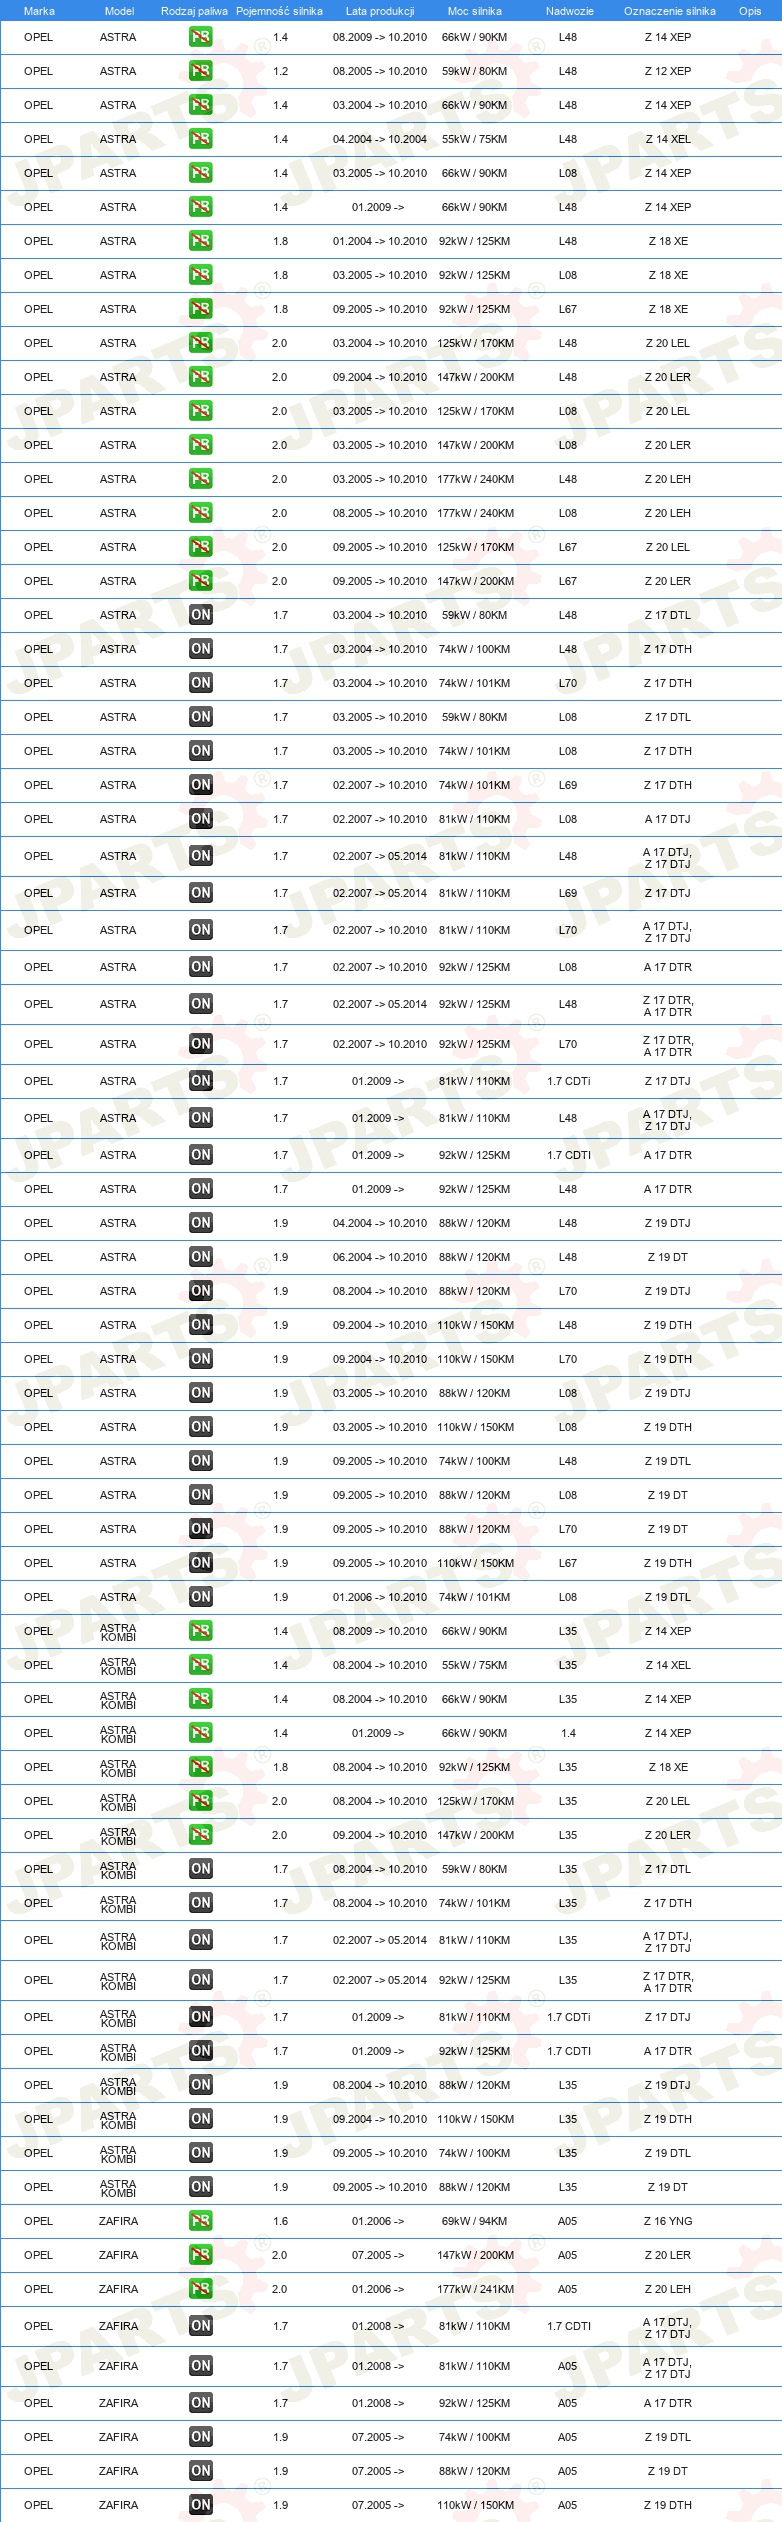The width and height of the screenshot is (782, 2522).
Task: Click ON icon in ASTRA Z 19 DTH L67 row
Action: (x=200, y=1563)
